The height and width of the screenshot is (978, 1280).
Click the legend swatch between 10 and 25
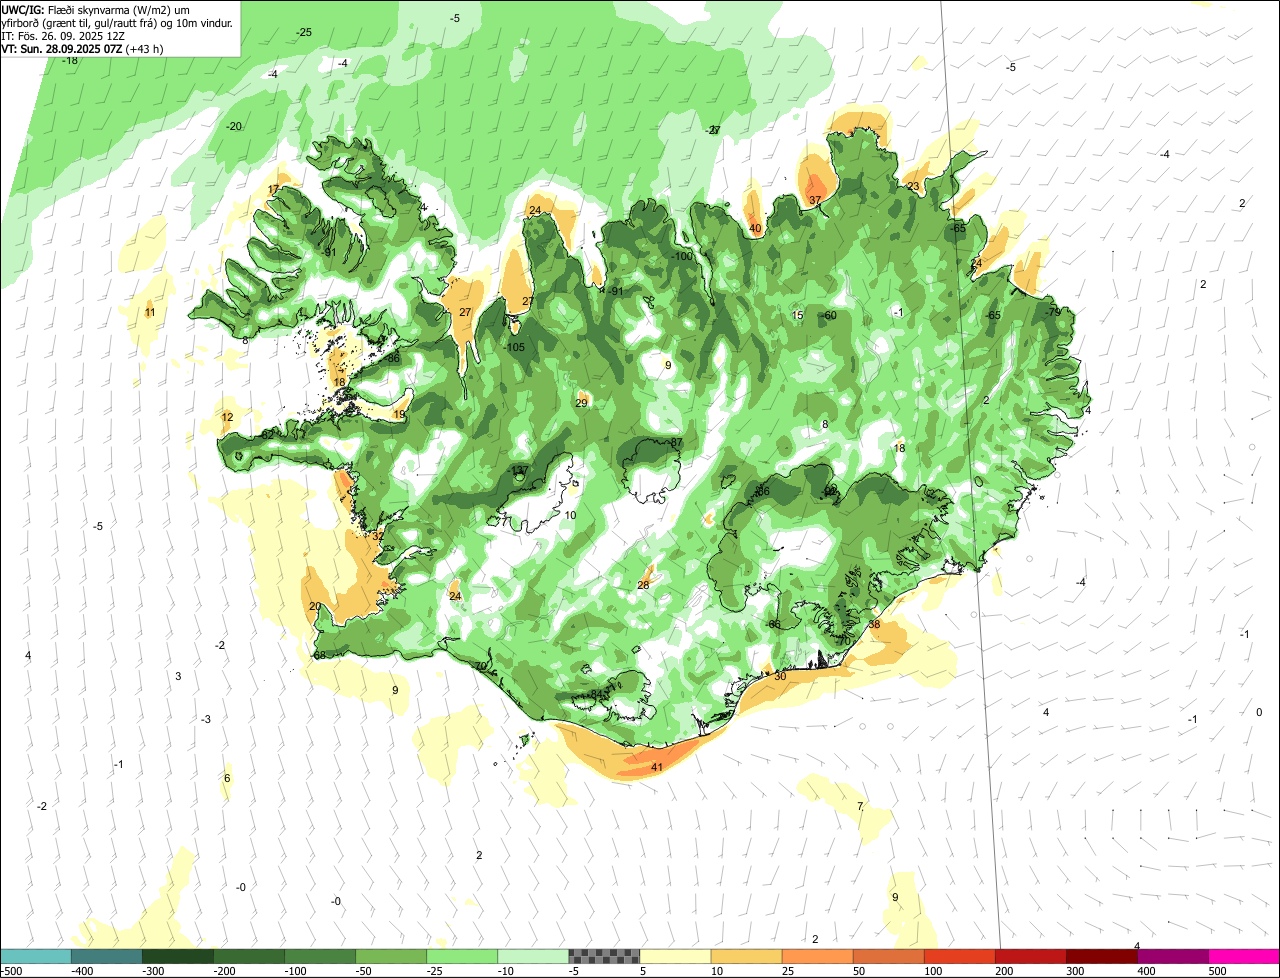click(746, 956)
